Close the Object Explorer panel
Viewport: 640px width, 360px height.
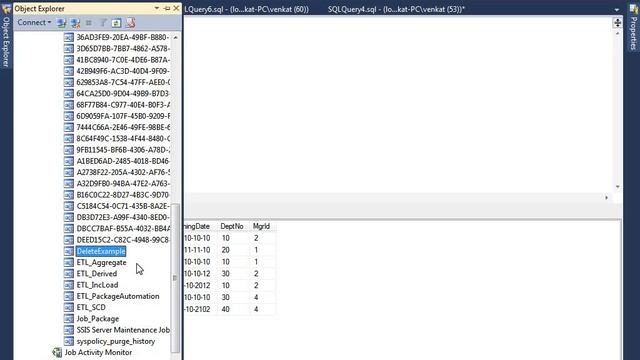[176, 8]
